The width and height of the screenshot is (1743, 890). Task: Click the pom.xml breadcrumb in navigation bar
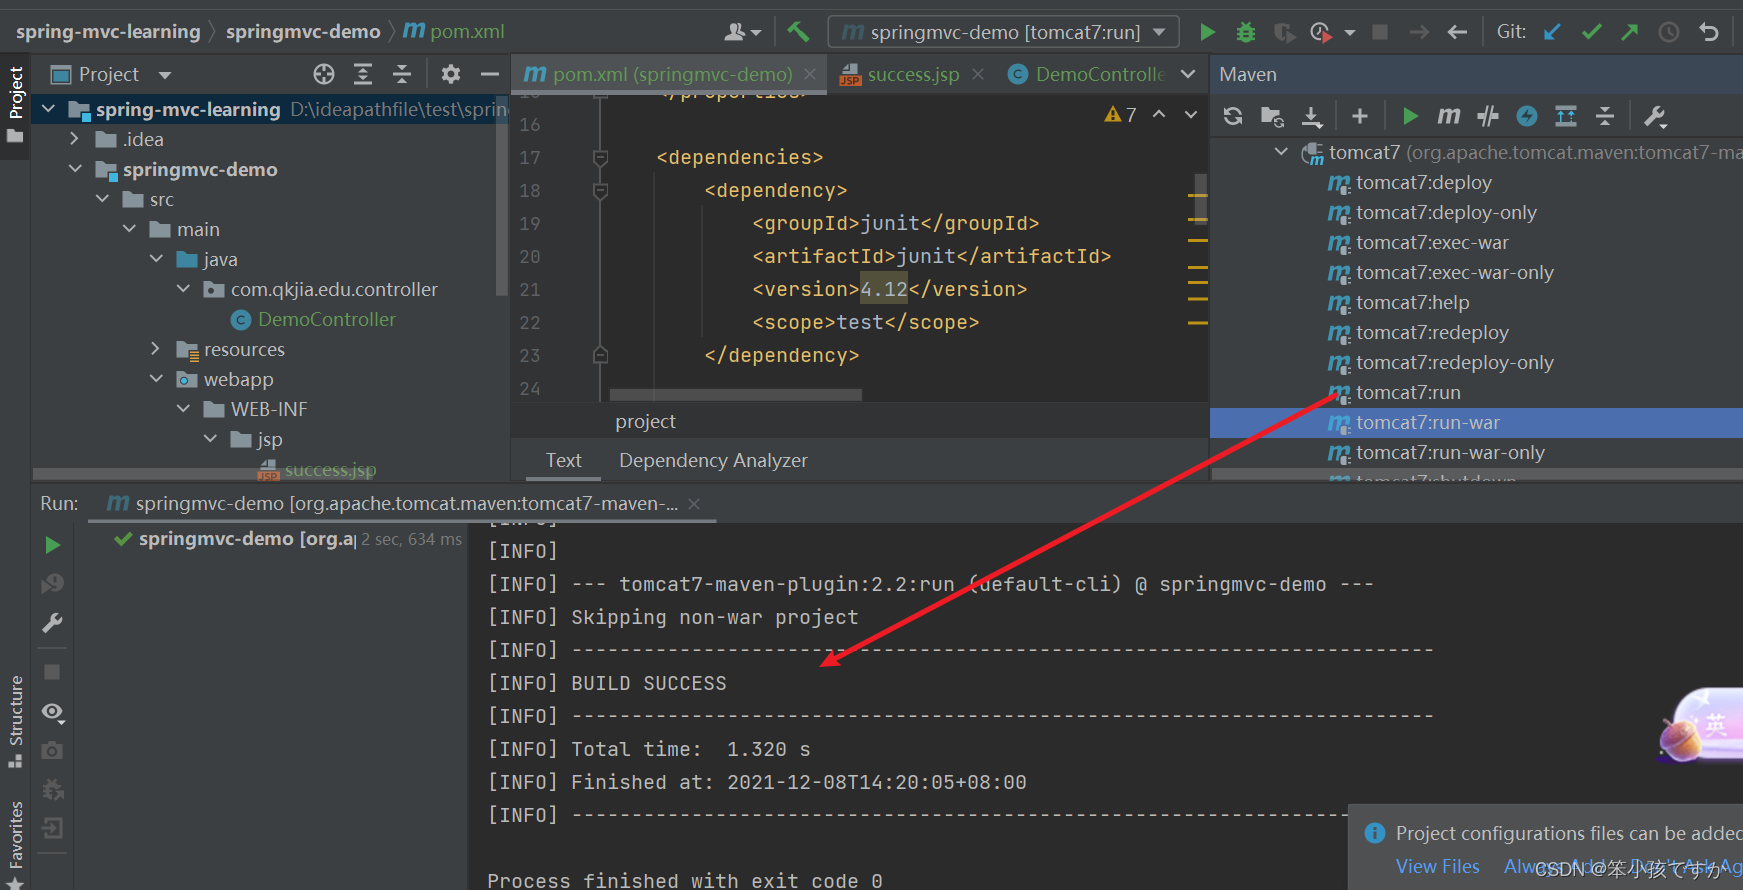point(455,31)
